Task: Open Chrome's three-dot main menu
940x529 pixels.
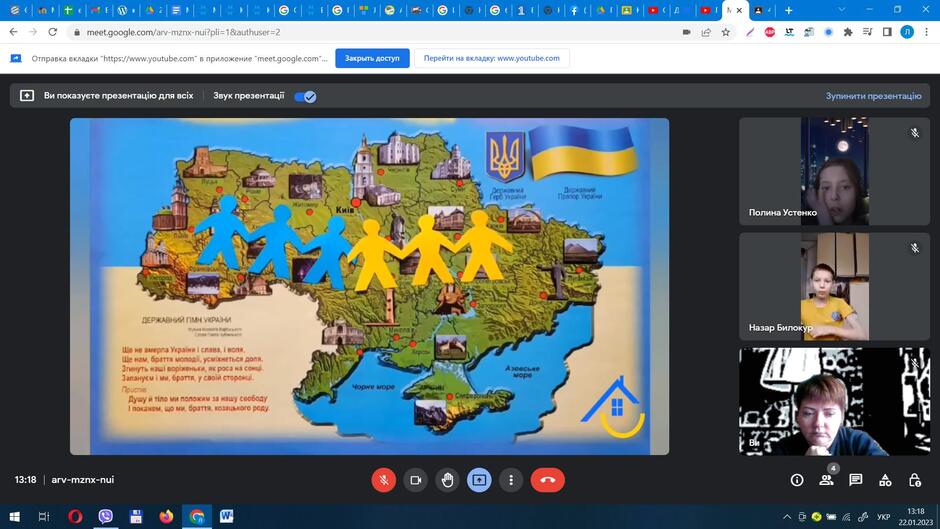Action: coord(927,32)
